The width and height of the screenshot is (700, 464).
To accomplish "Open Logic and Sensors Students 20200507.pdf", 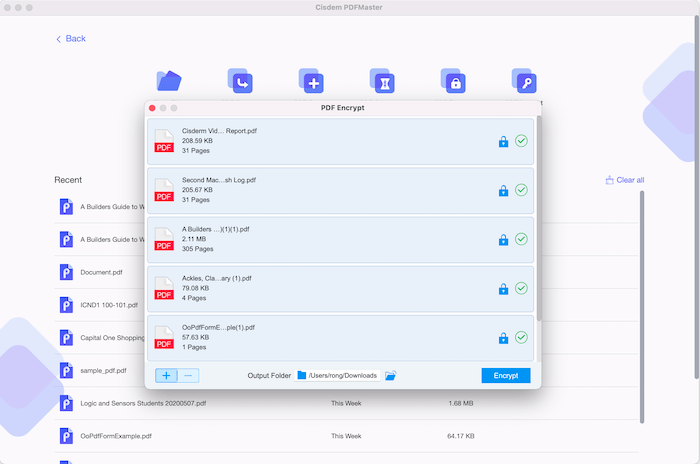I will pyautogui.click(x=143, y=403).
